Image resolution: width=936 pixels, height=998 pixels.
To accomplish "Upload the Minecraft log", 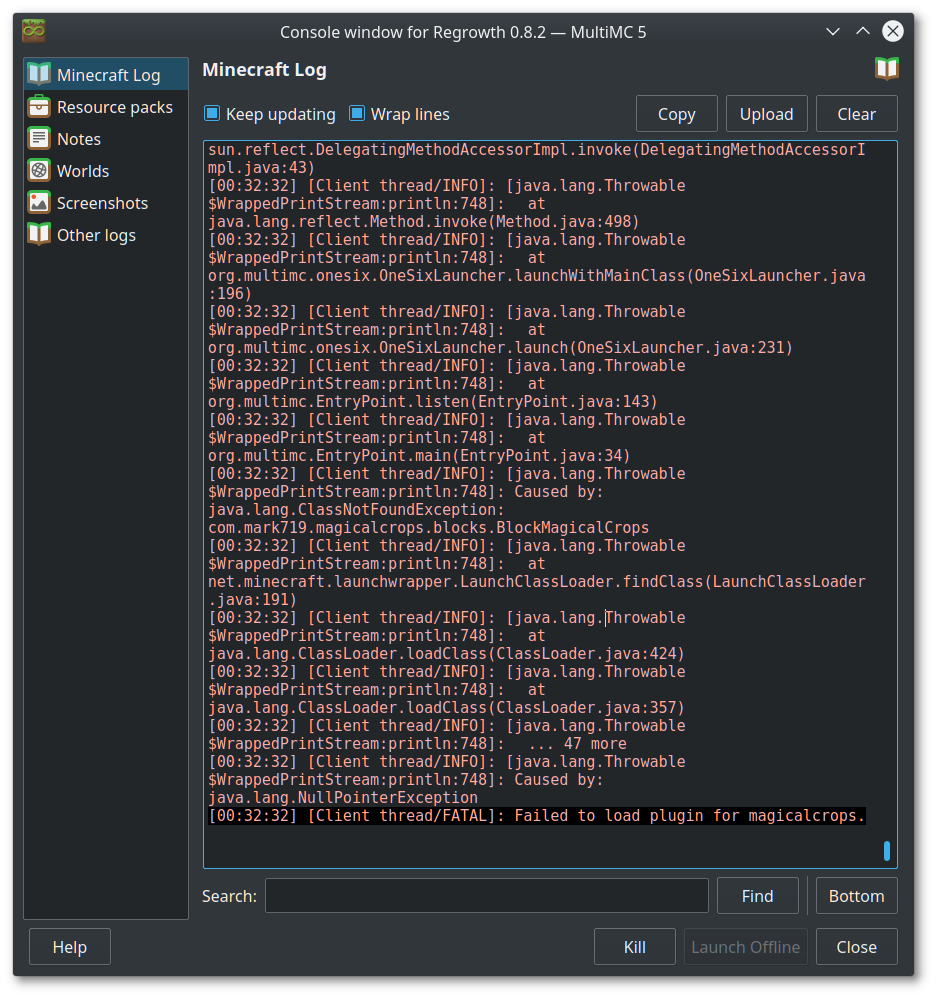I will point(766,114).
